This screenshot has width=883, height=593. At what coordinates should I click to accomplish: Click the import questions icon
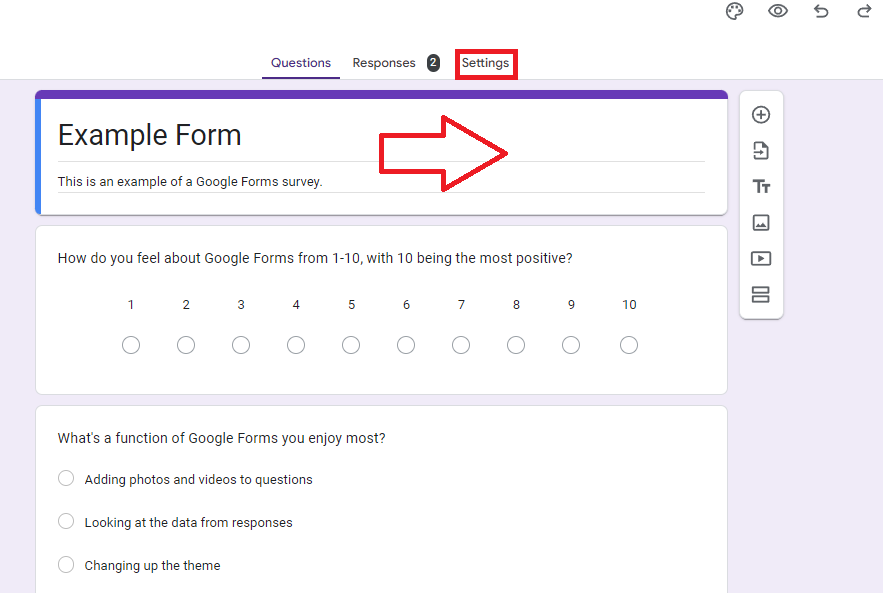click(x=761, y=151)
